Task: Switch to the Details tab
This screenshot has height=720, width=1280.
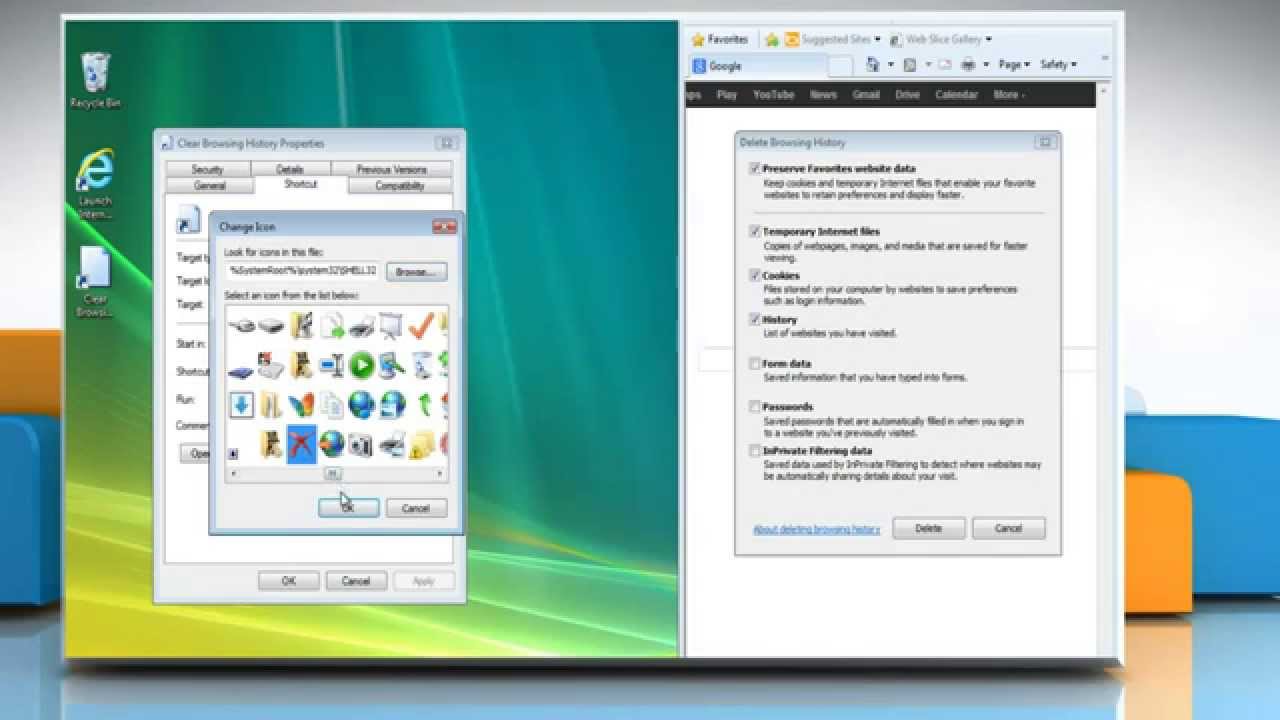Action: (290, 169)
